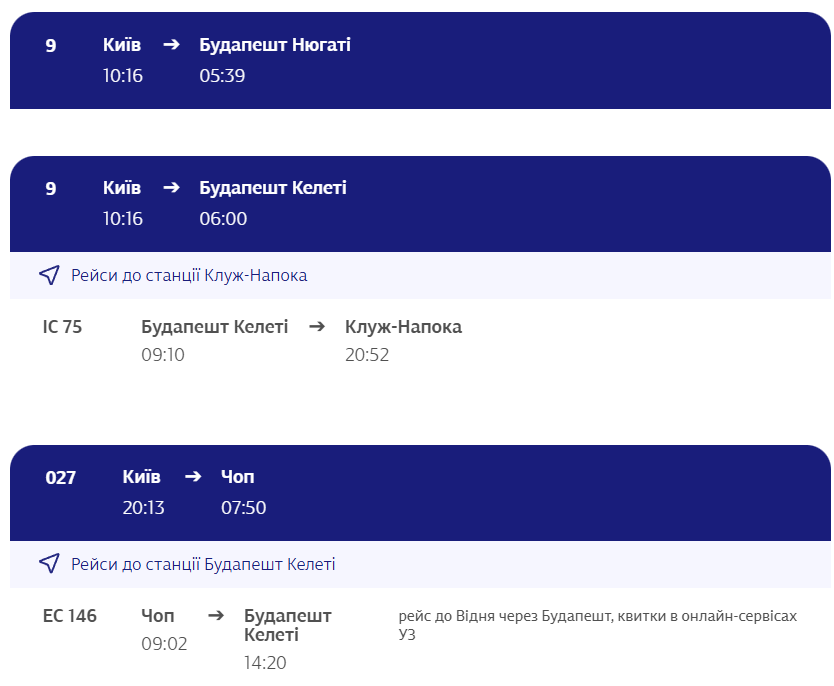Click departure time 20:13 for train 027
834x686 pixels.
click(x=143, y=508)
